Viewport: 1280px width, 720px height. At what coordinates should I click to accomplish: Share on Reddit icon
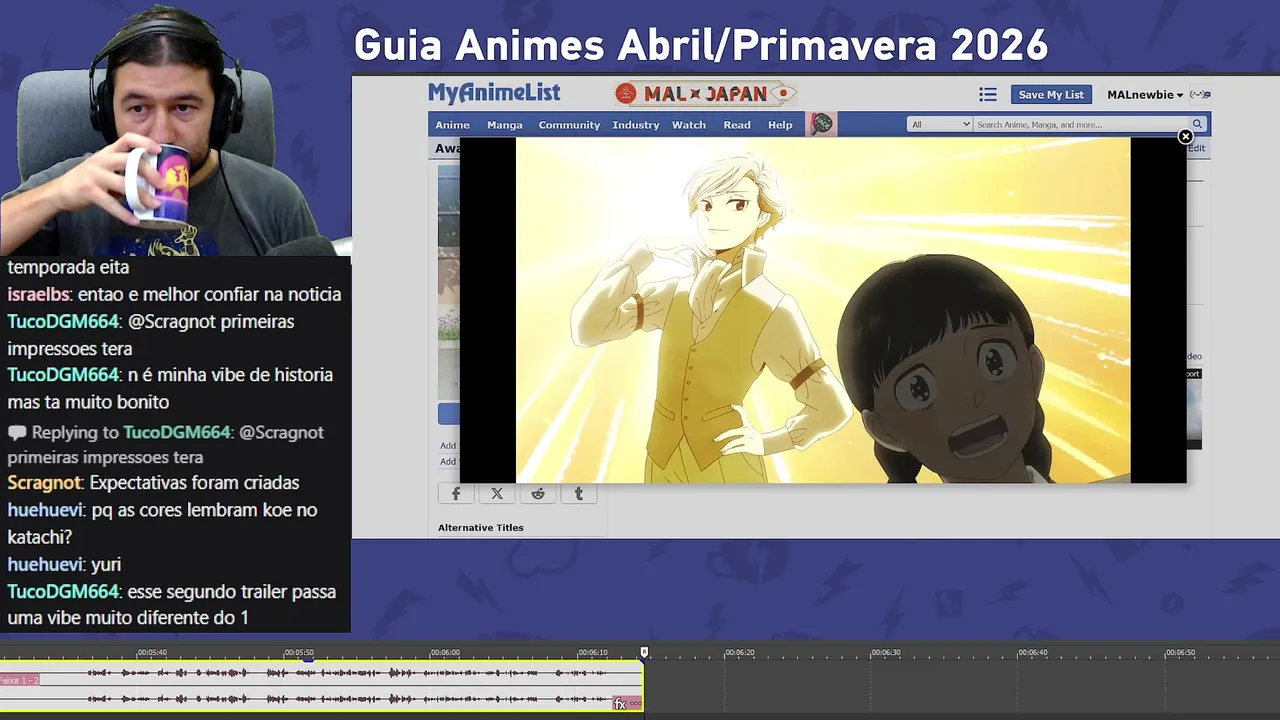(x=538, y=494)
